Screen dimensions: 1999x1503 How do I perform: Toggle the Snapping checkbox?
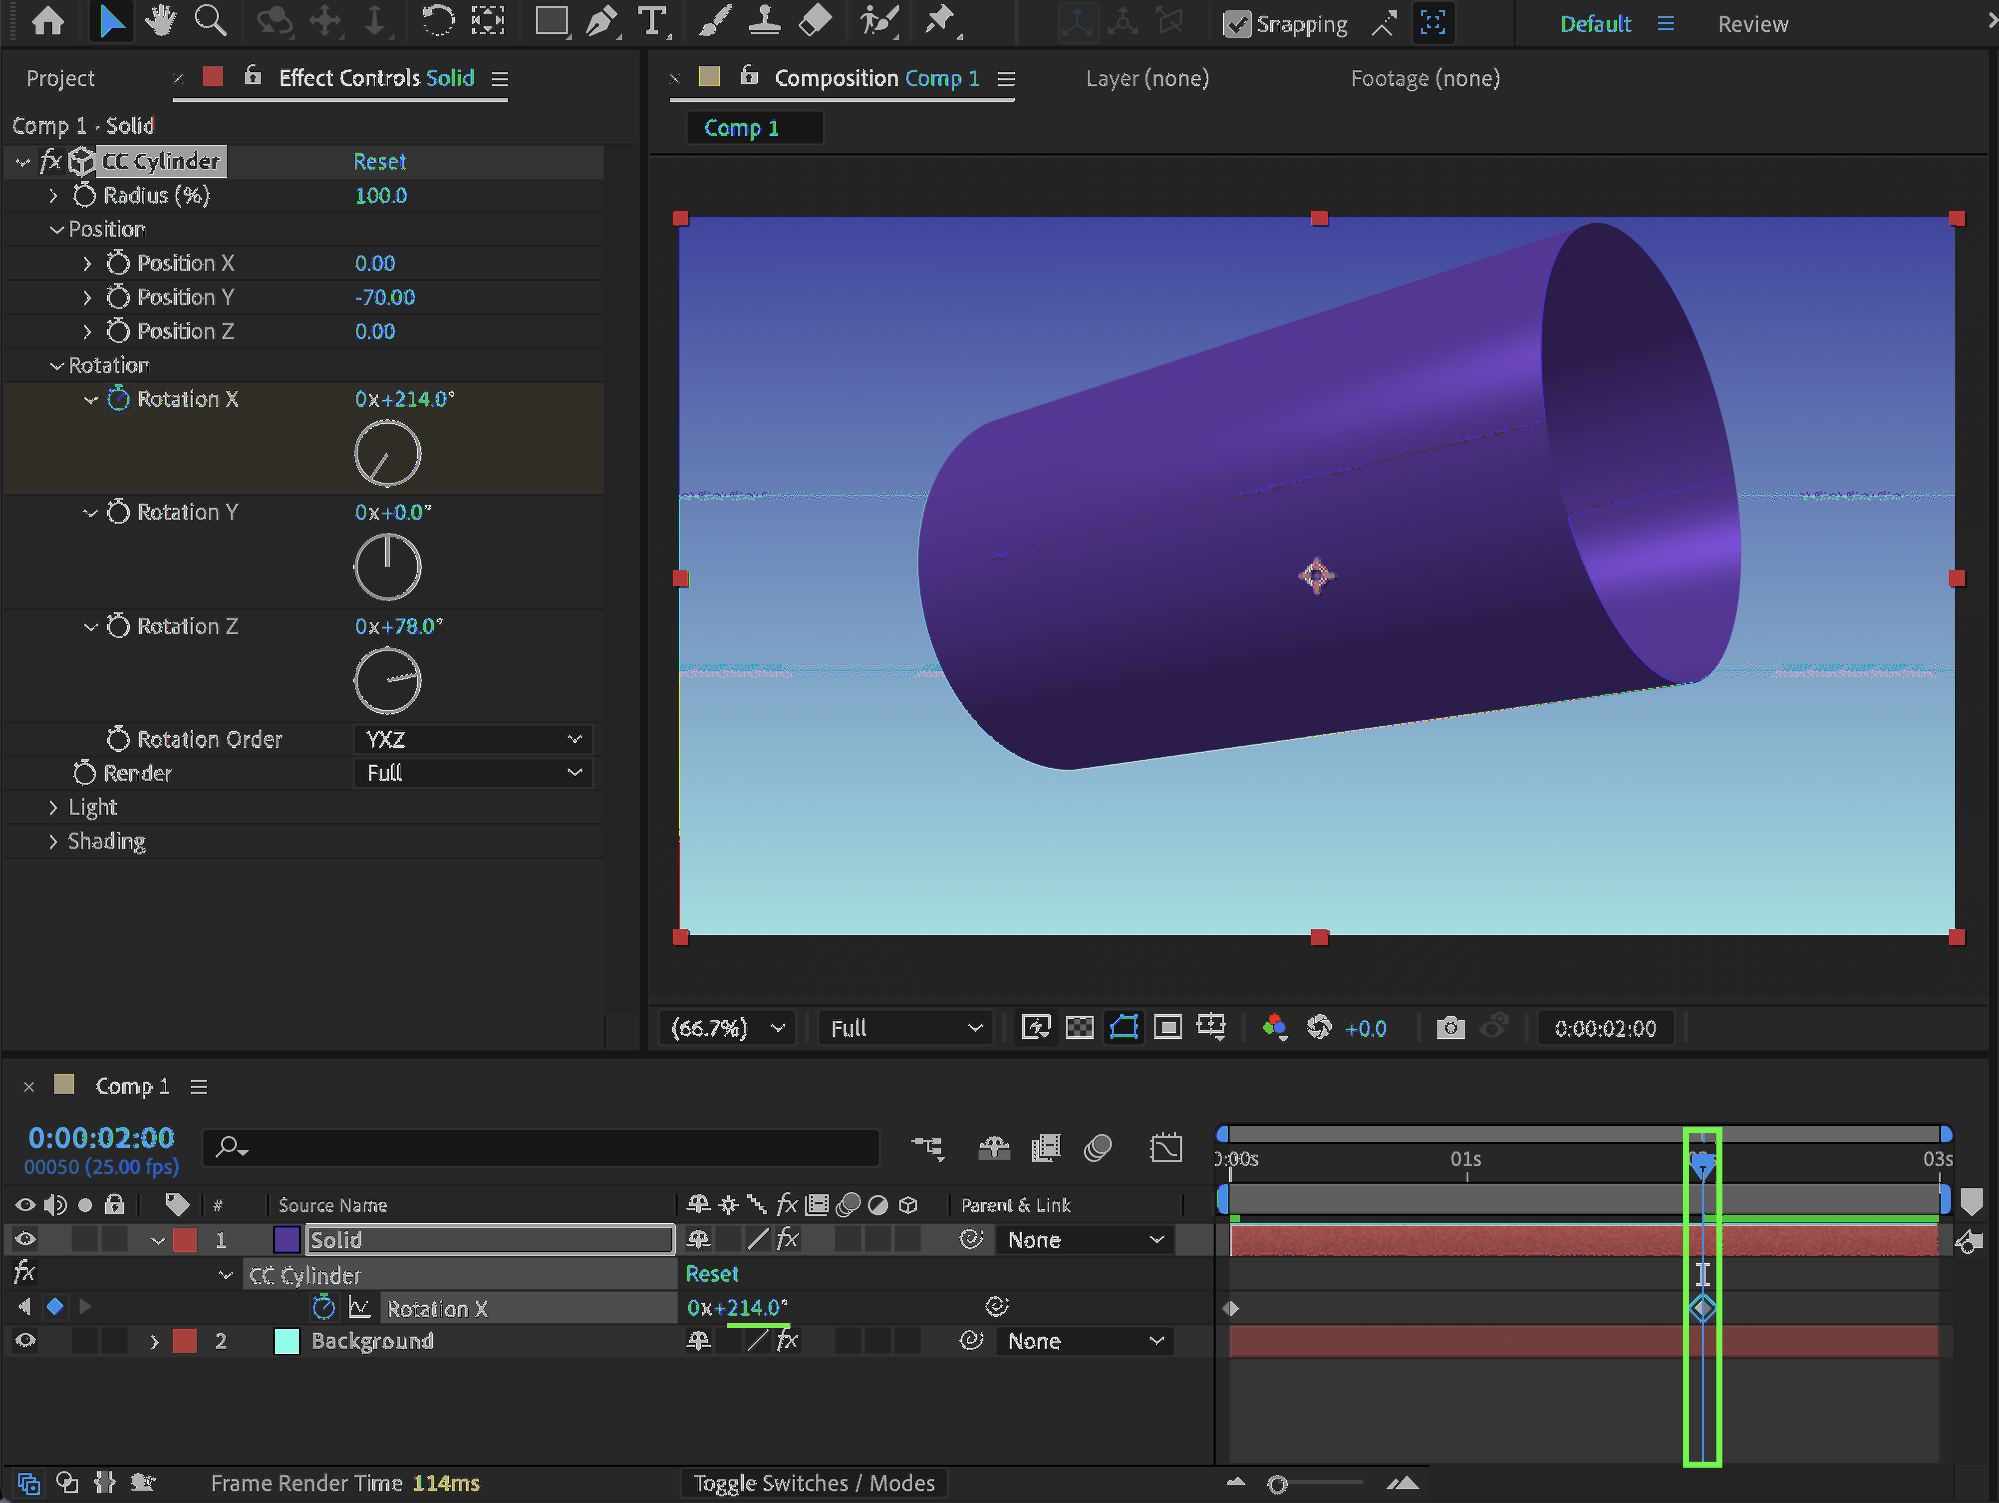(1237, 24)
